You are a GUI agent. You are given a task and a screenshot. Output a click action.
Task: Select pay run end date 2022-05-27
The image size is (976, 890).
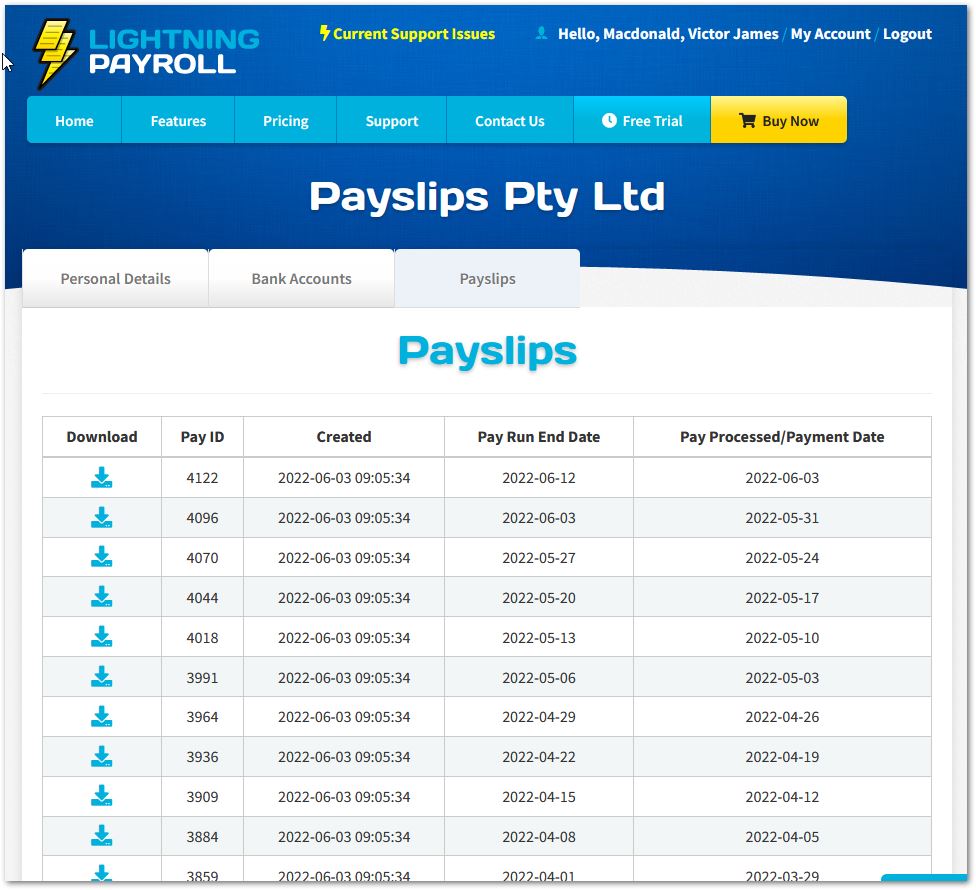(x=539, y=558)
